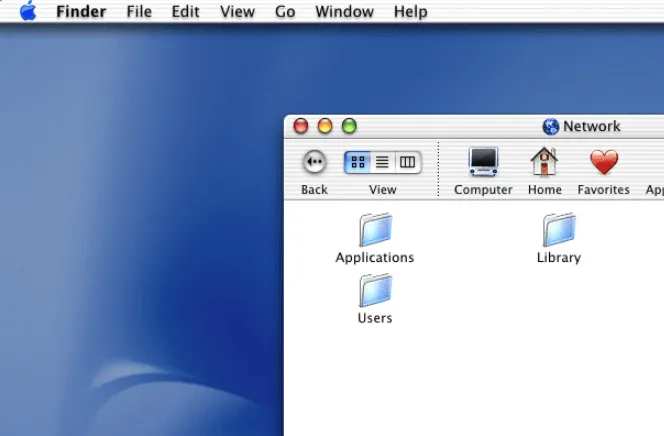664x436 pixels.
Task: Open the Apple menu
Action: (28, 11)
